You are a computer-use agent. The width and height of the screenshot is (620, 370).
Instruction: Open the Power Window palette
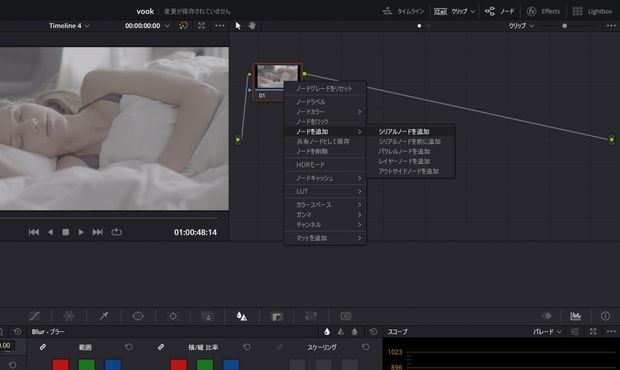[x=138, y=316]
